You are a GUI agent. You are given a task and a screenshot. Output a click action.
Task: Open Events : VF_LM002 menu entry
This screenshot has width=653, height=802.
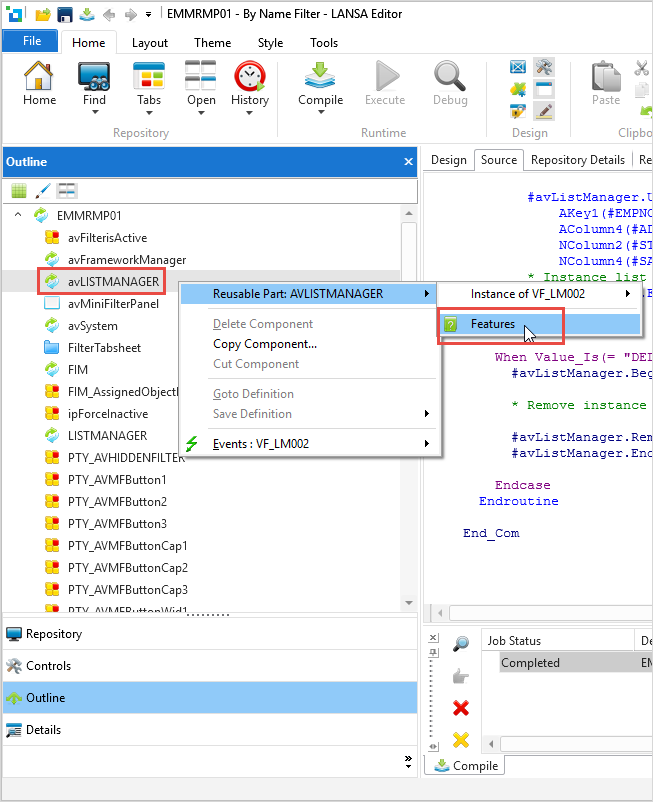tap(310, 443)
